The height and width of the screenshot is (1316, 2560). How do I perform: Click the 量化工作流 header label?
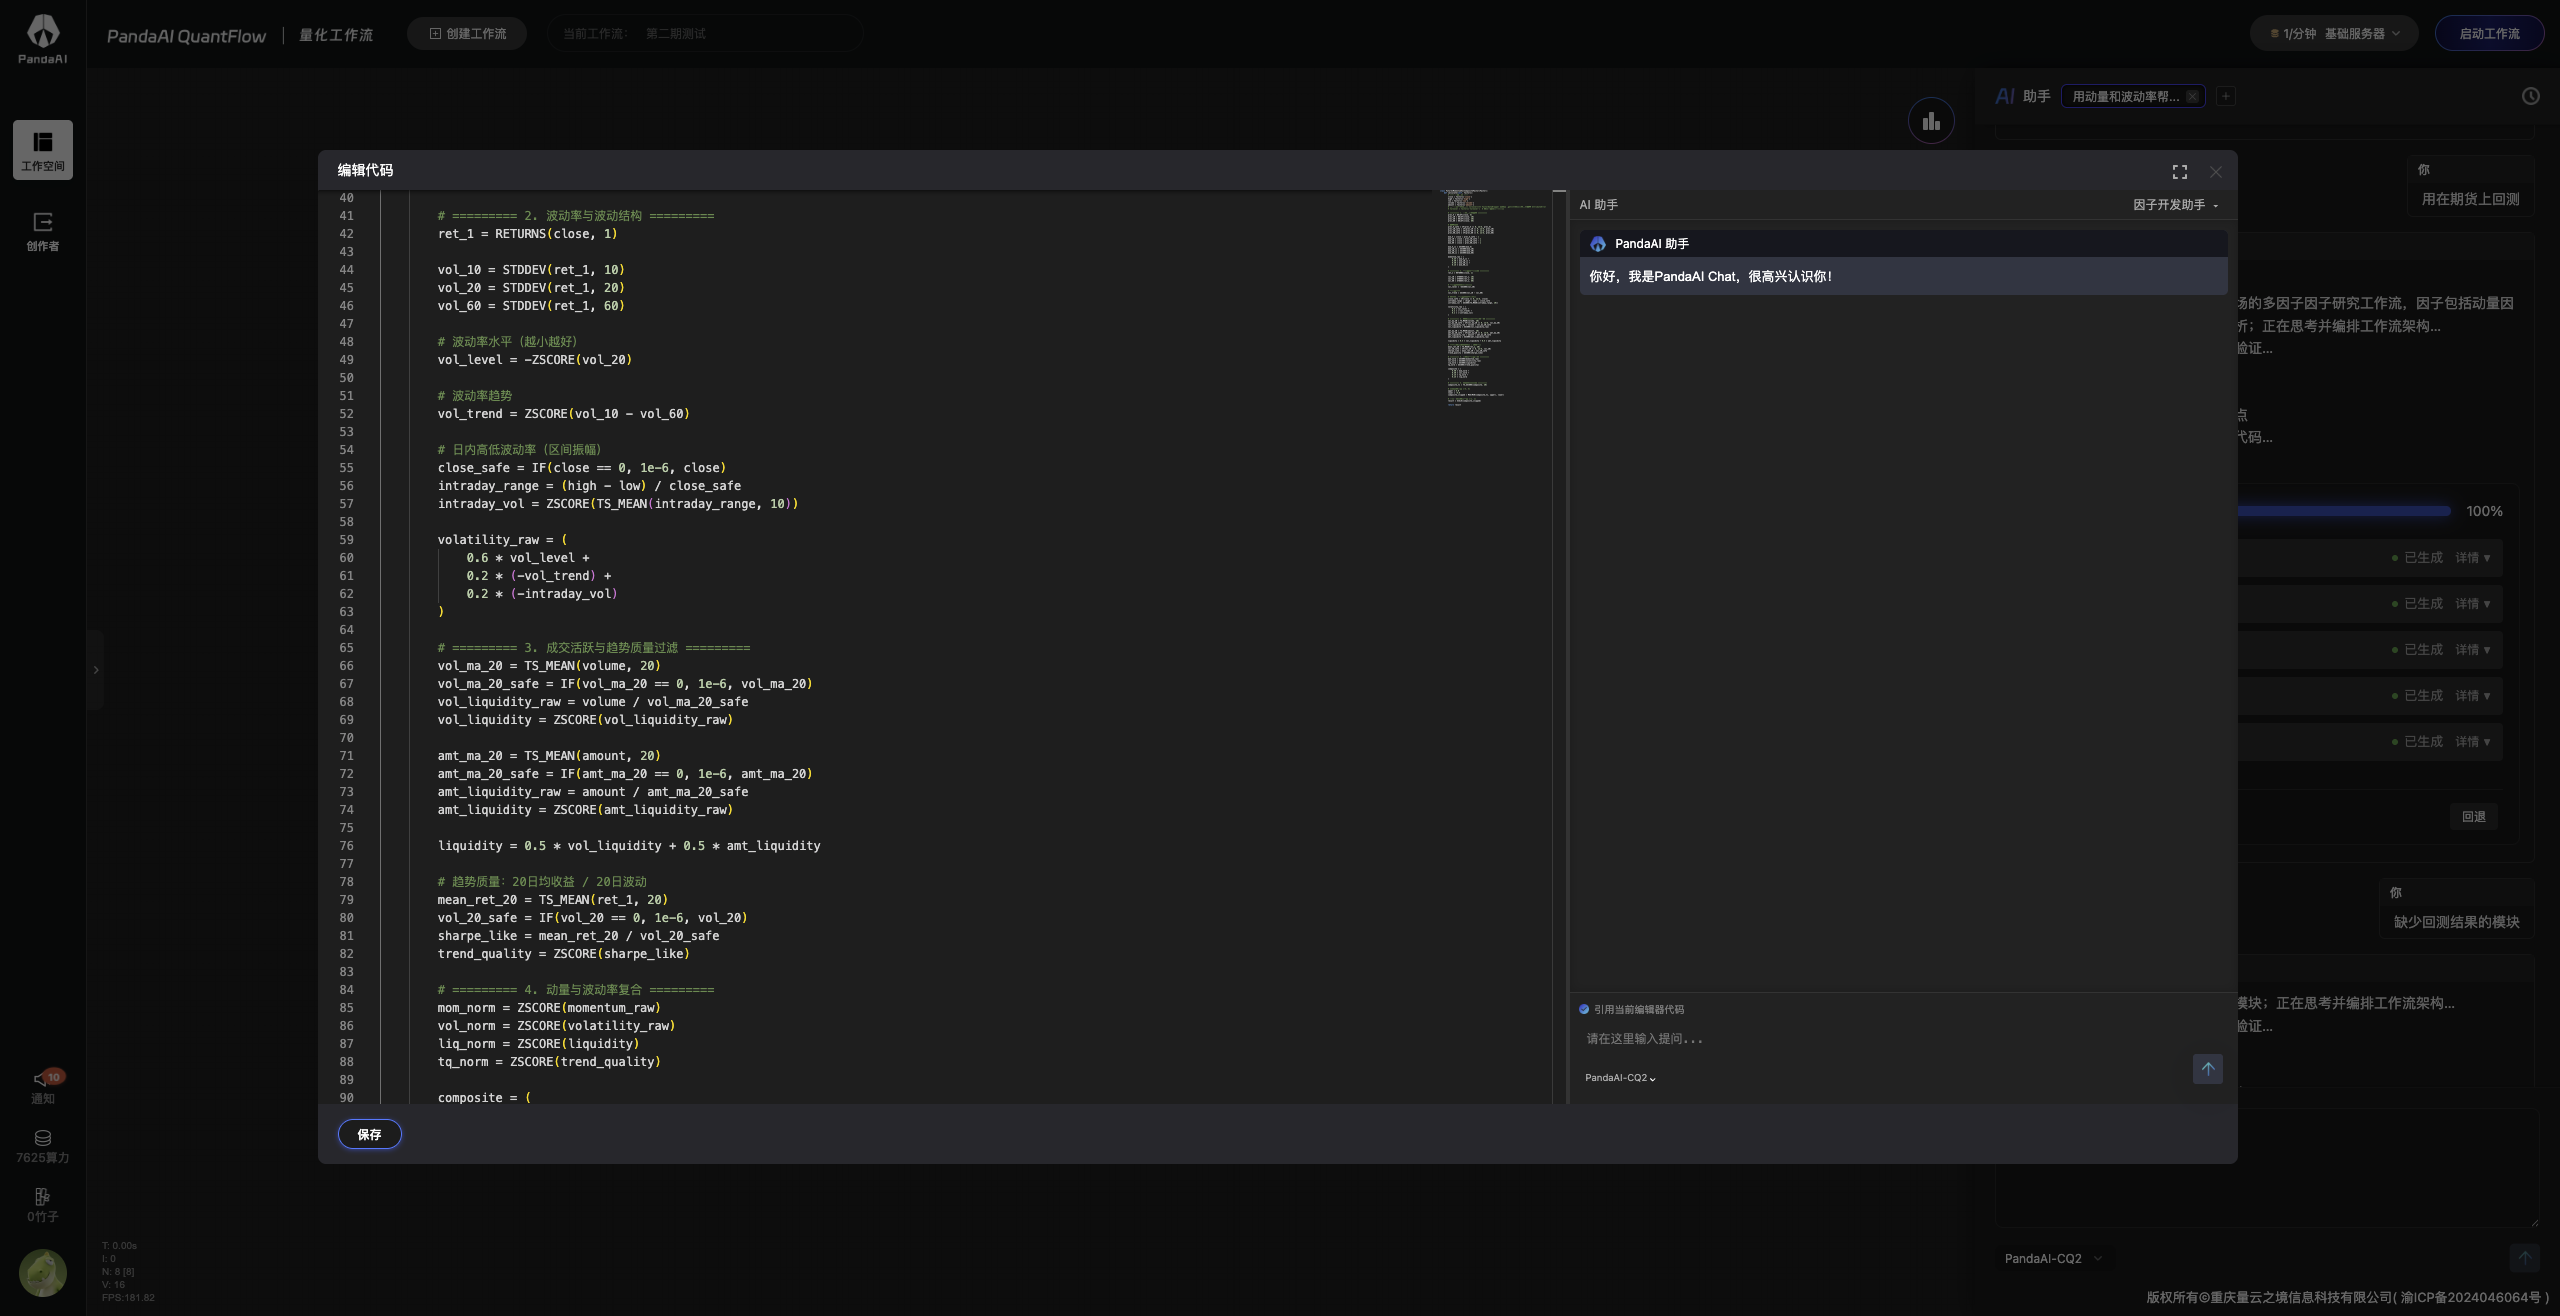[336, 35]
